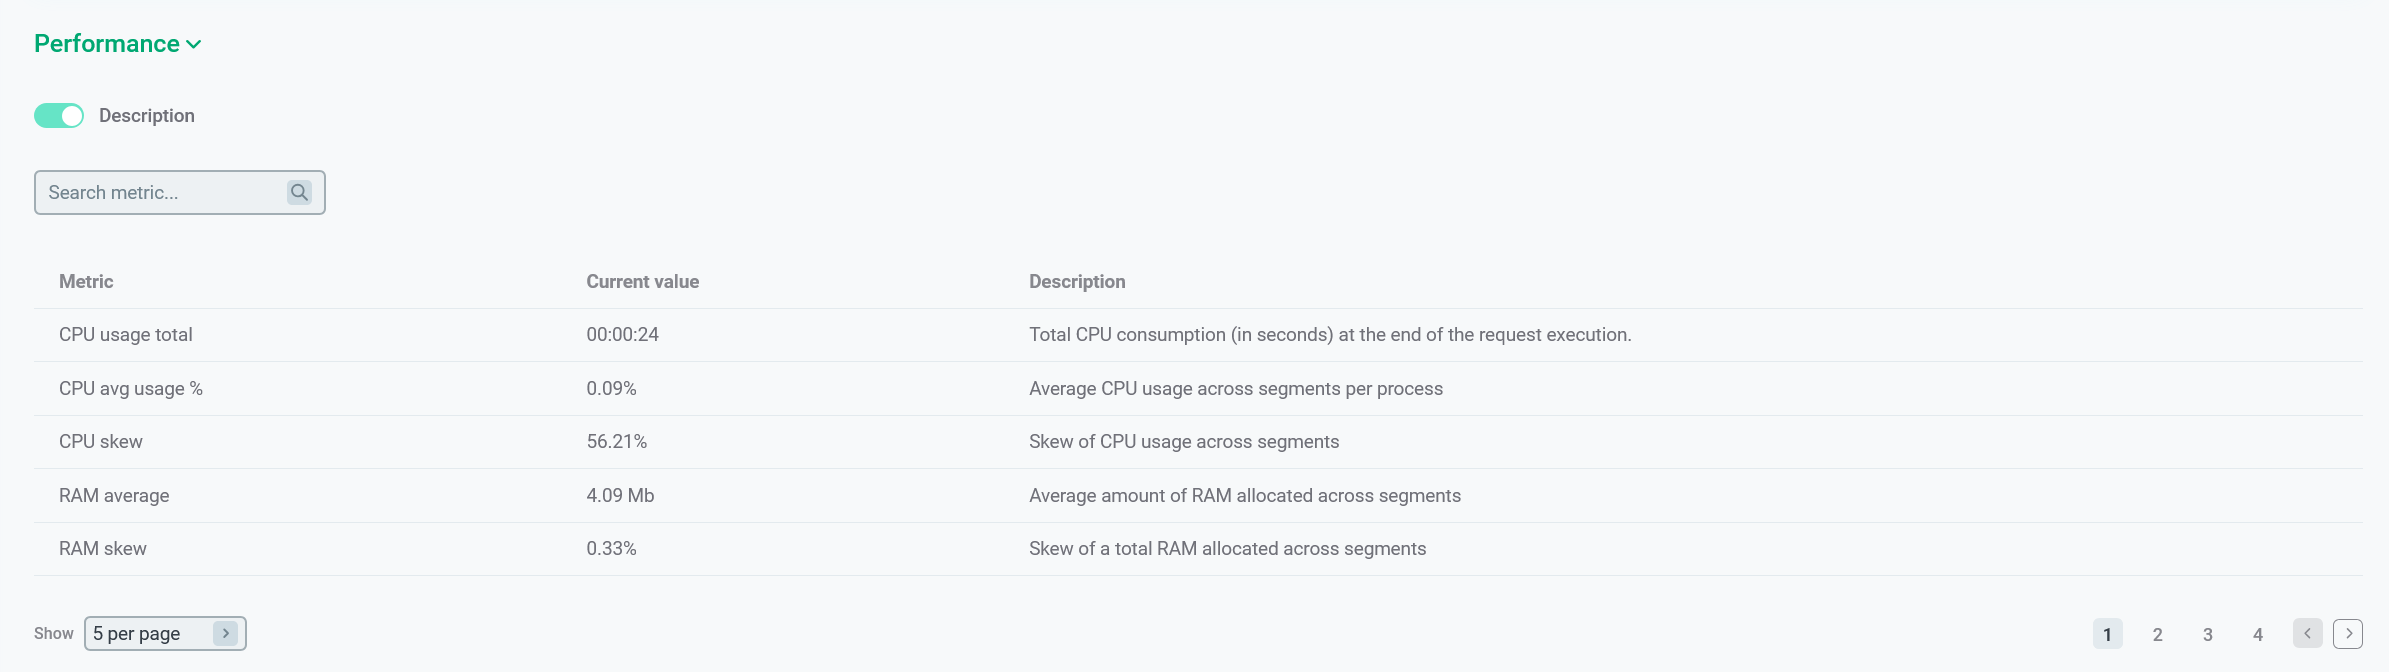This screenshot has width=2389, height=672.
Task: Open page 2 of the metrics table
Action: click(2157, 633)
